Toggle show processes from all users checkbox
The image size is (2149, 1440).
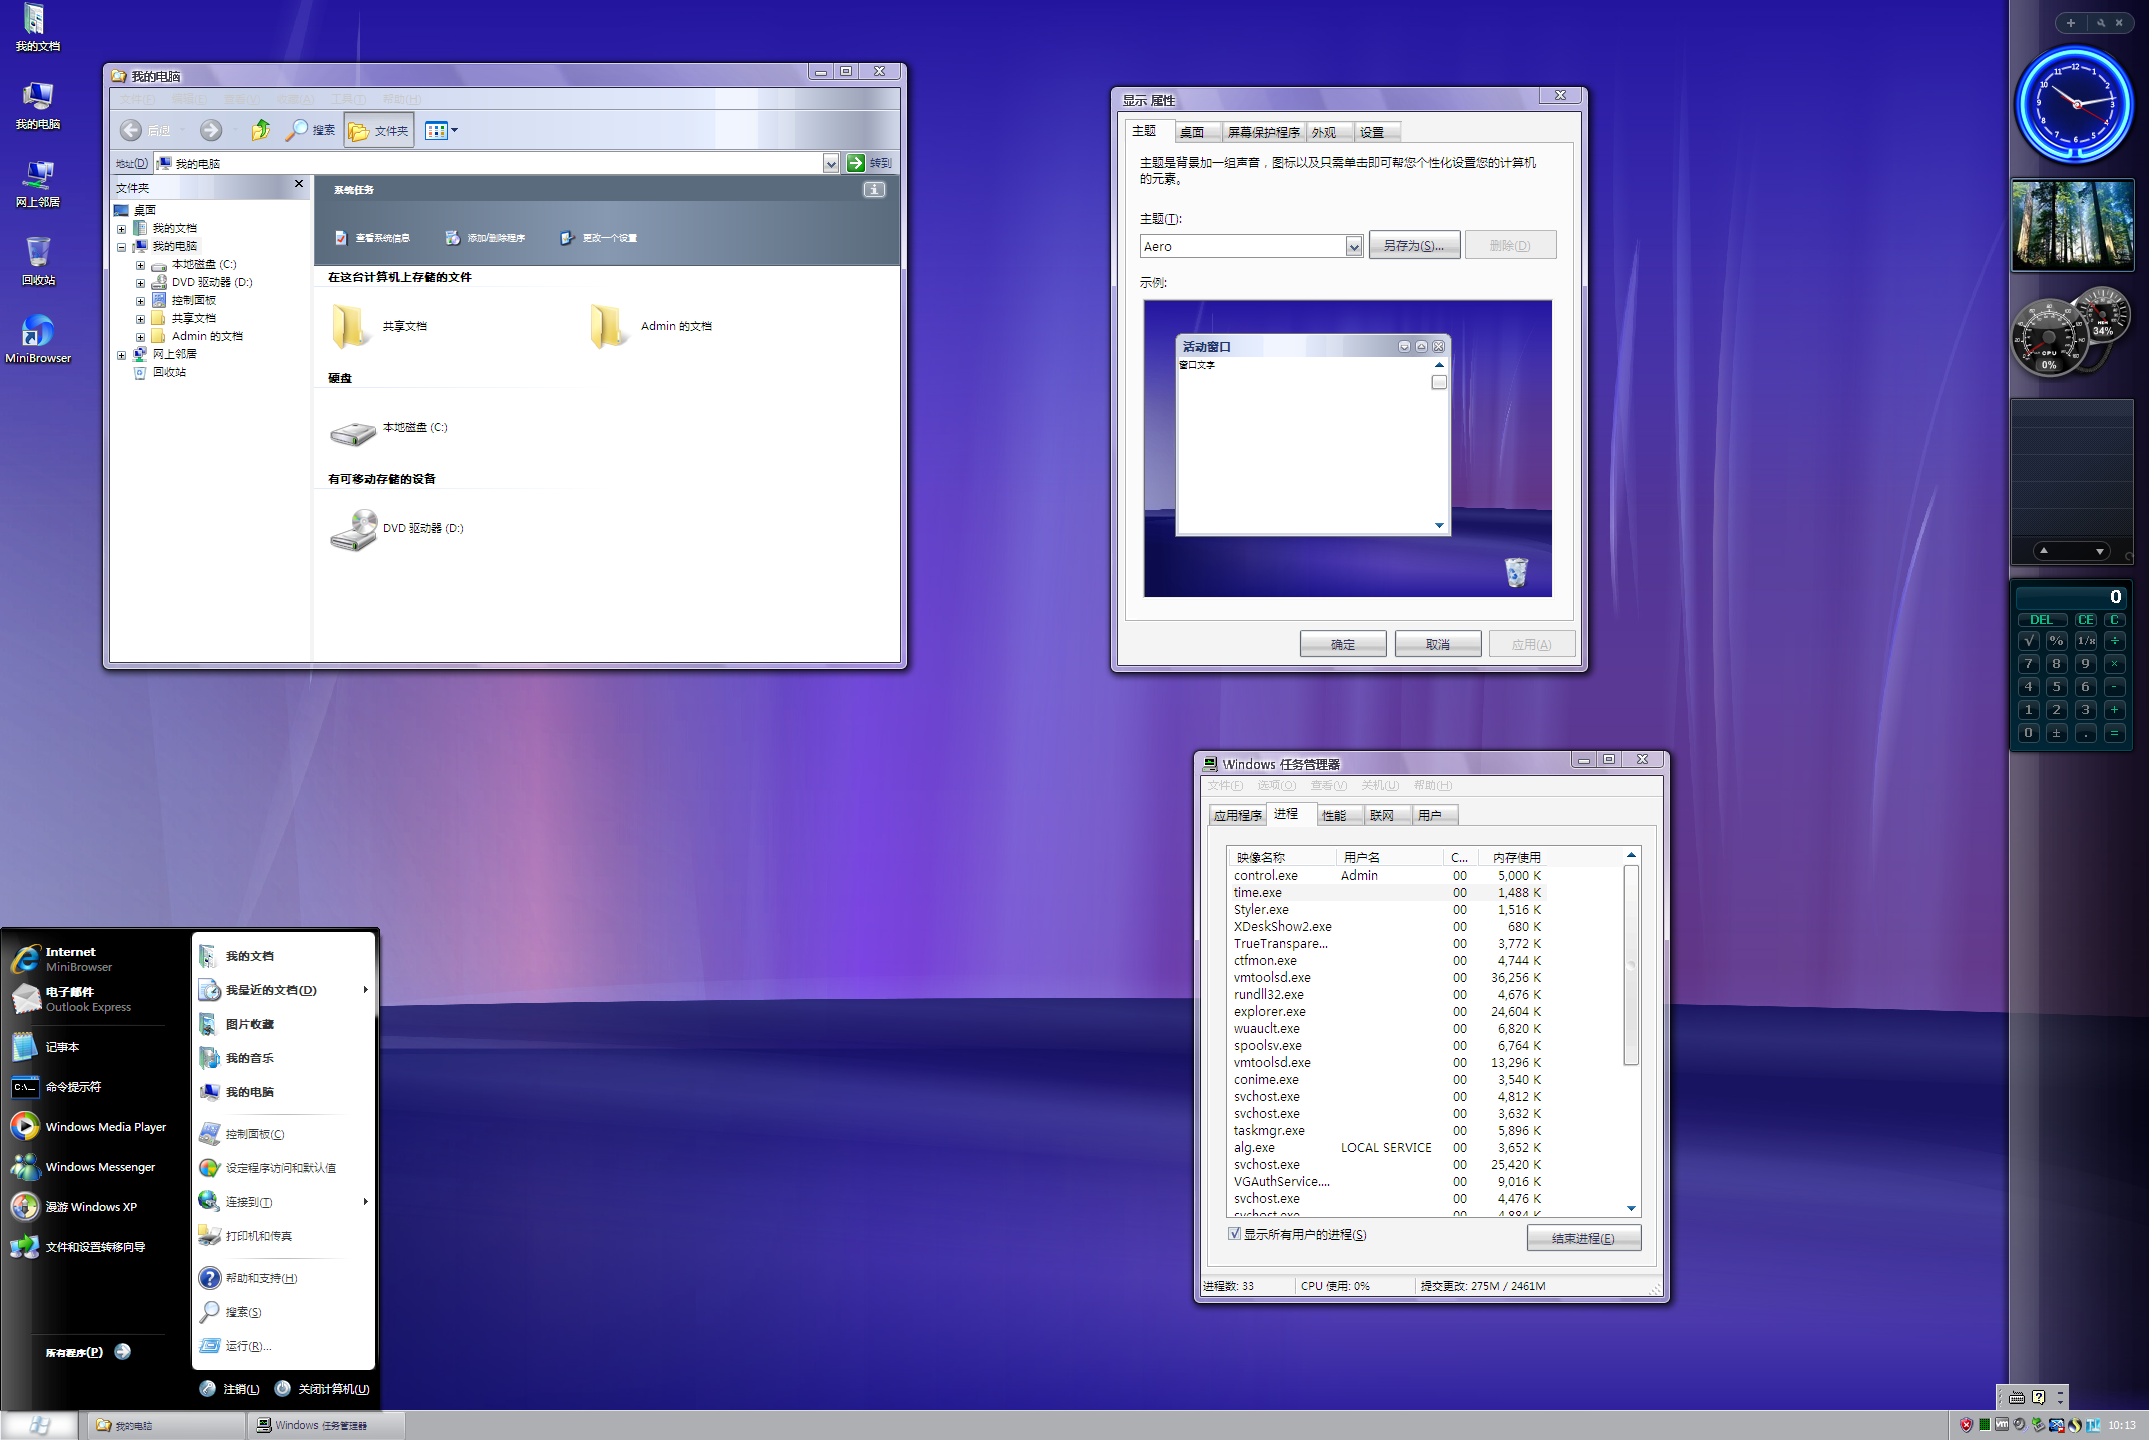click(x=1235, y=1234)
